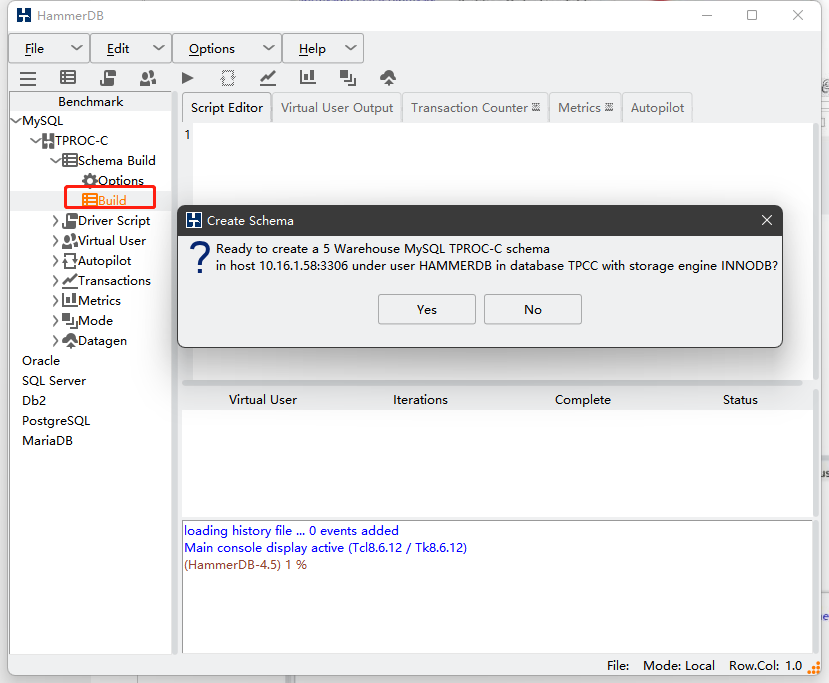This screenshot has height=683, width=829.
Task: Switch to the Virtual User Output tab
Action: pyautogui.click(x=337, y=108)
